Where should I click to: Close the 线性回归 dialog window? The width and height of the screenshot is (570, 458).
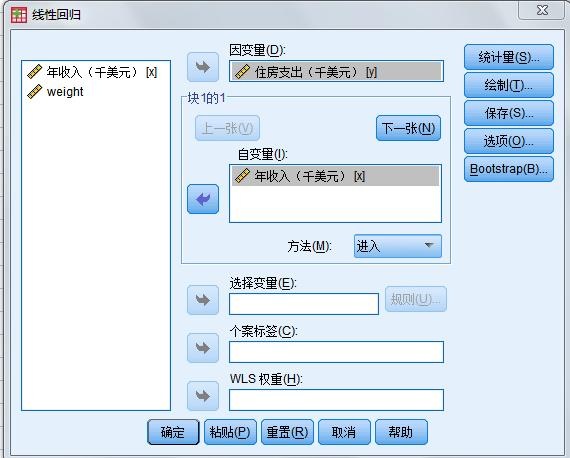tap(542, 10)
